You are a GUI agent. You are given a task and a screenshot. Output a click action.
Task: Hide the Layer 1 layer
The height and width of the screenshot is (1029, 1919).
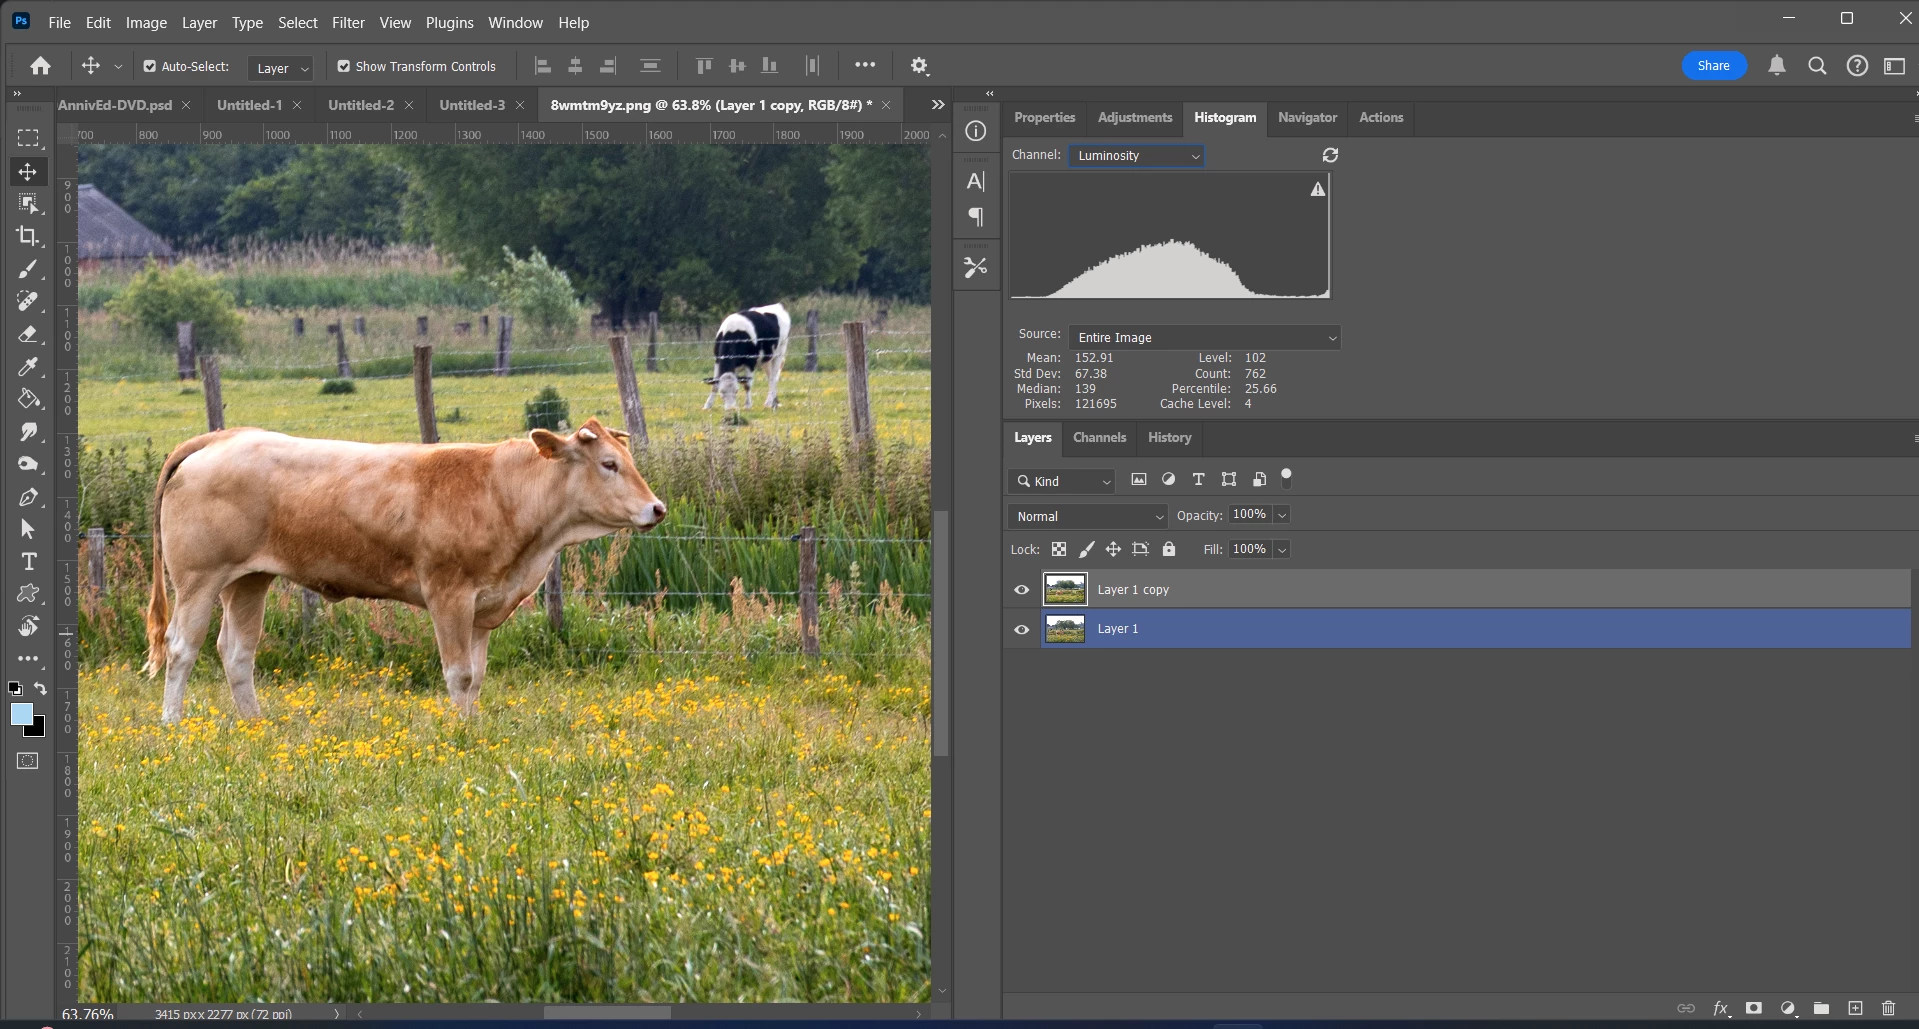click(x=1022, y=629)
